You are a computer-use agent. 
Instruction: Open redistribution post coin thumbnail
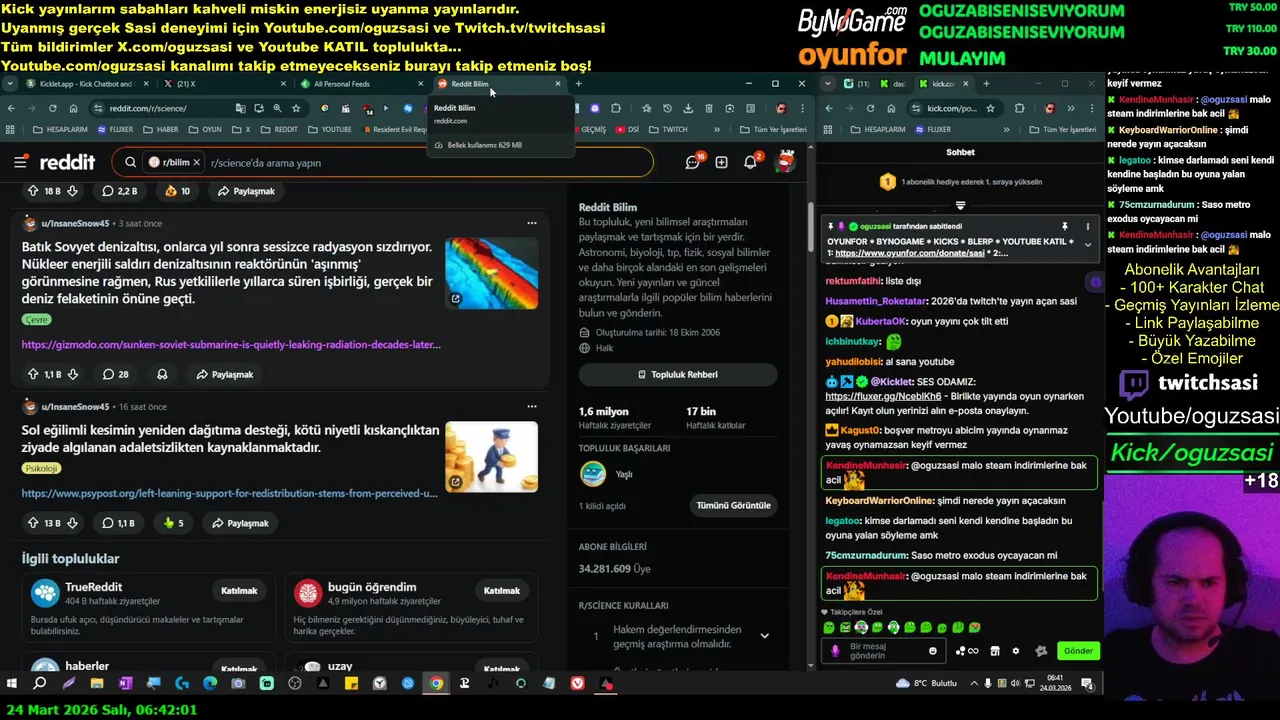click(491, 456)
